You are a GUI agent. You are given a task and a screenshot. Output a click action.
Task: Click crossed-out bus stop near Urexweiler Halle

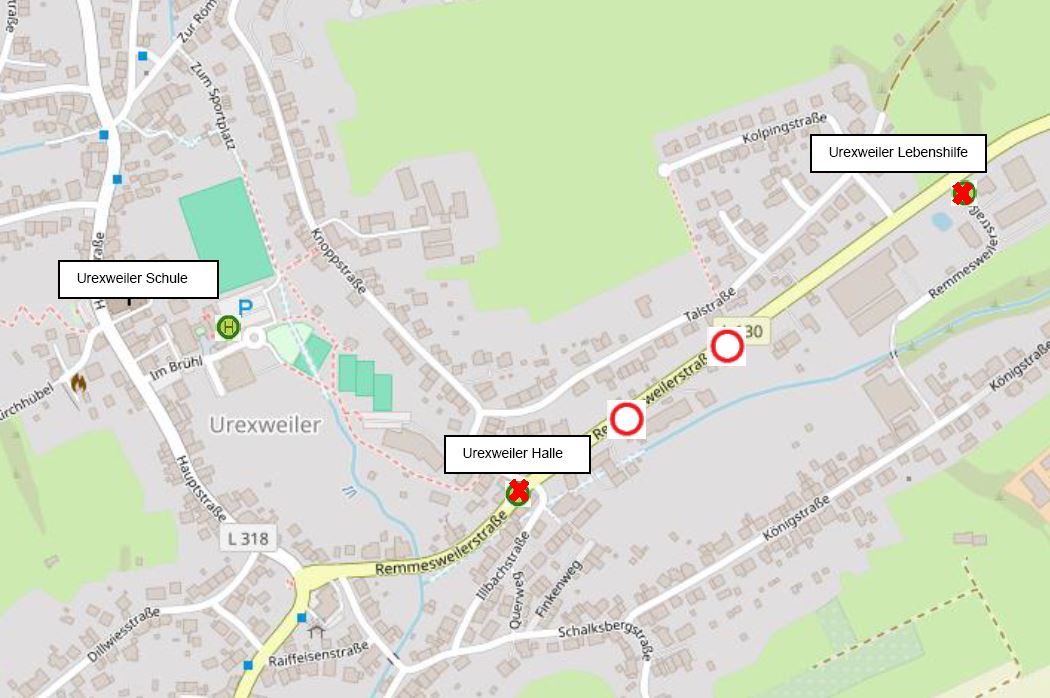(x=518, y=492)
